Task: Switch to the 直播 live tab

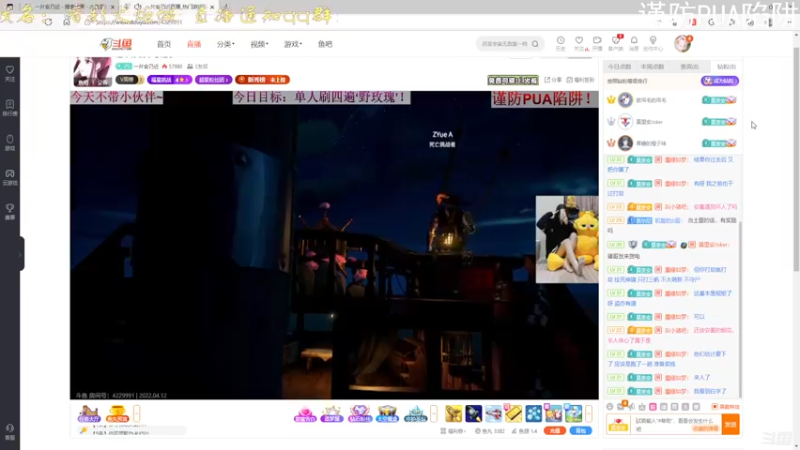Action: pyautogui.click(x=194, y=44)
